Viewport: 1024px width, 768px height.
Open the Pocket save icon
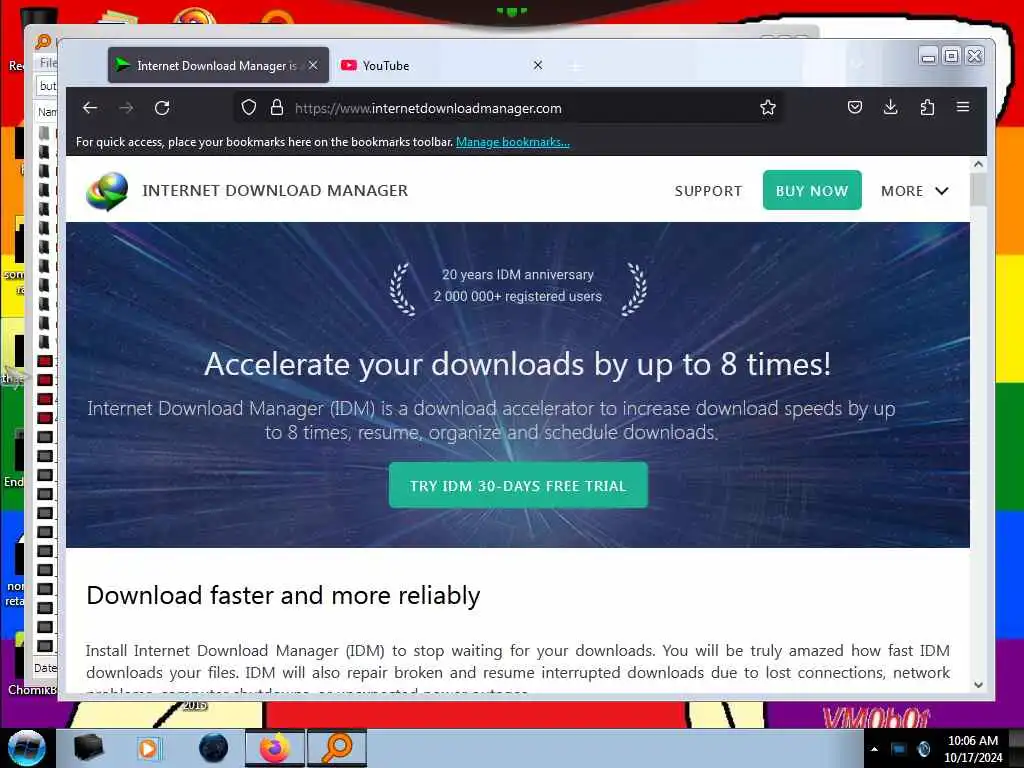(855, 107)
